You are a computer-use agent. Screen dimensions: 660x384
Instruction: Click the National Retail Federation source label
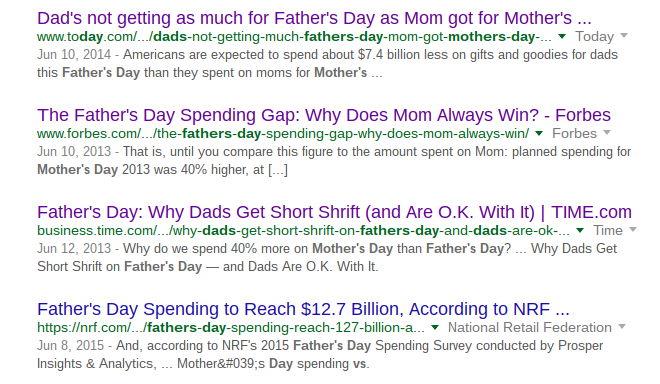click(530, 328)
